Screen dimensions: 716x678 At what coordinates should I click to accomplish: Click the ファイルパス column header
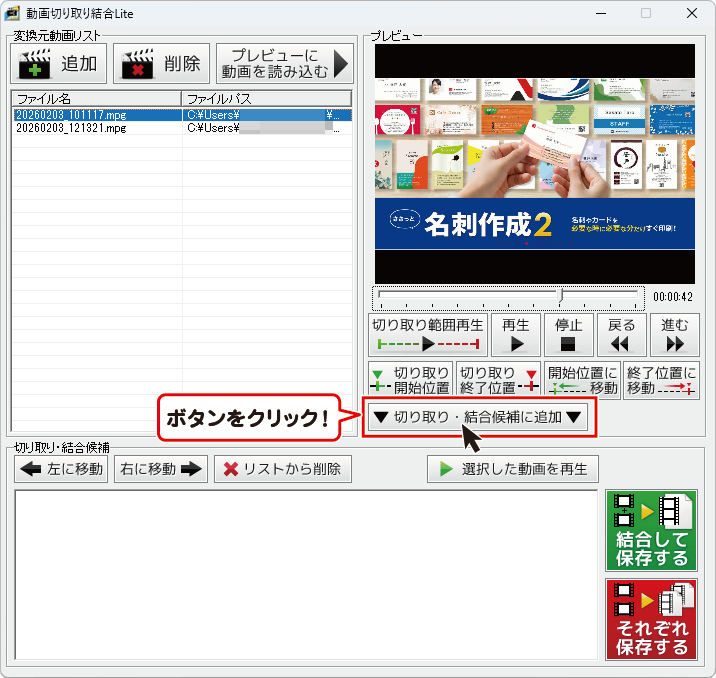[266, 99]
